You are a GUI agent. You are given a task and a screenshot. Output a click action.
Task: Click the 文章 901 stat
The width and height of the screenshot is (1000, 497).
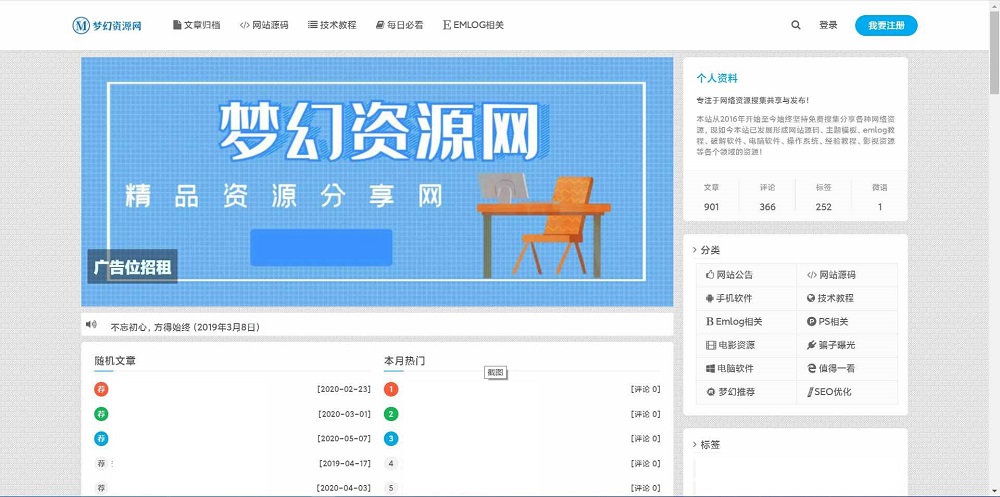[x=712, y=197]
